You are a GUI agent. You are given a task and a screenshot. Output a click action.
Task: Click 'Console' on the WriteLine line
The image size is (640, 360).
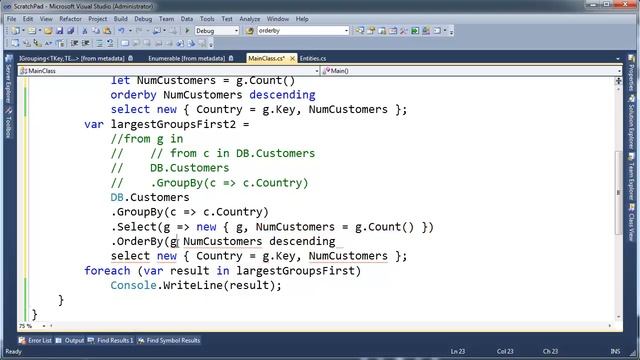pyautogui.click(x=133, y=285)
